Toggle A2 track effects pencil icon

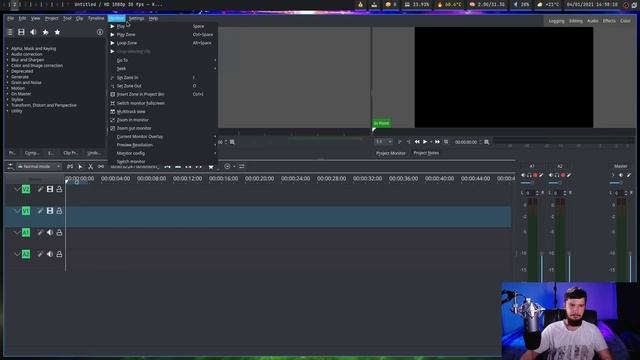[40, 254]
